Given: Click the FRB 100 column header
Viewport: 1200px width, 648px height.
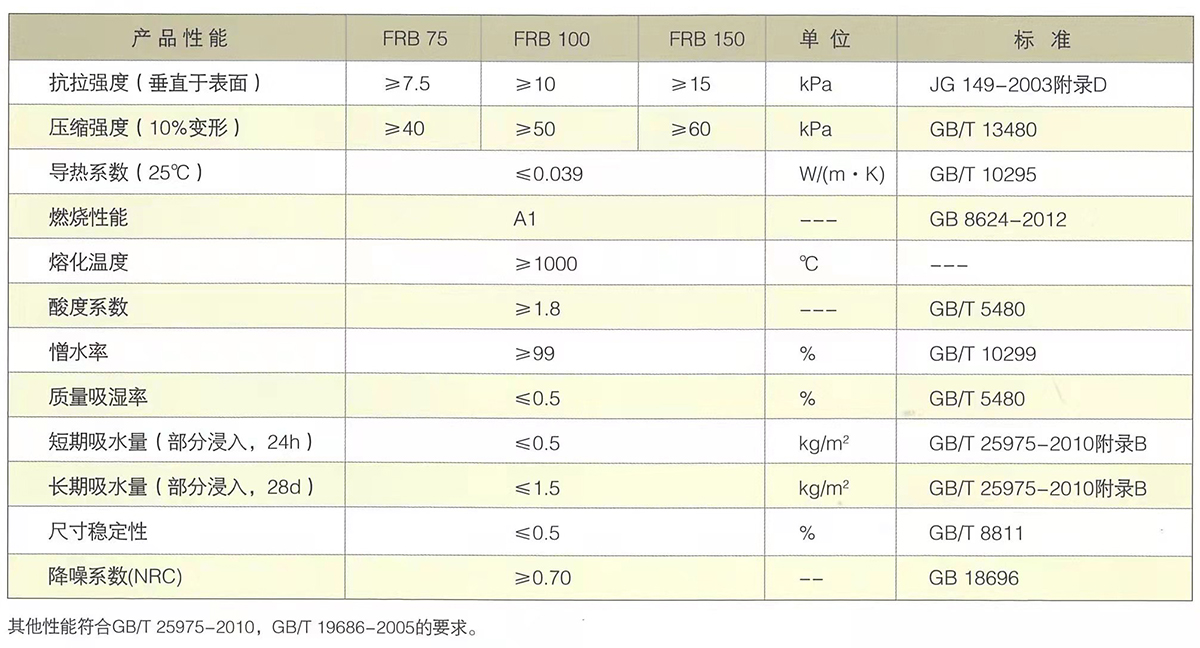Looking at the screenshot, I should 552,40.
